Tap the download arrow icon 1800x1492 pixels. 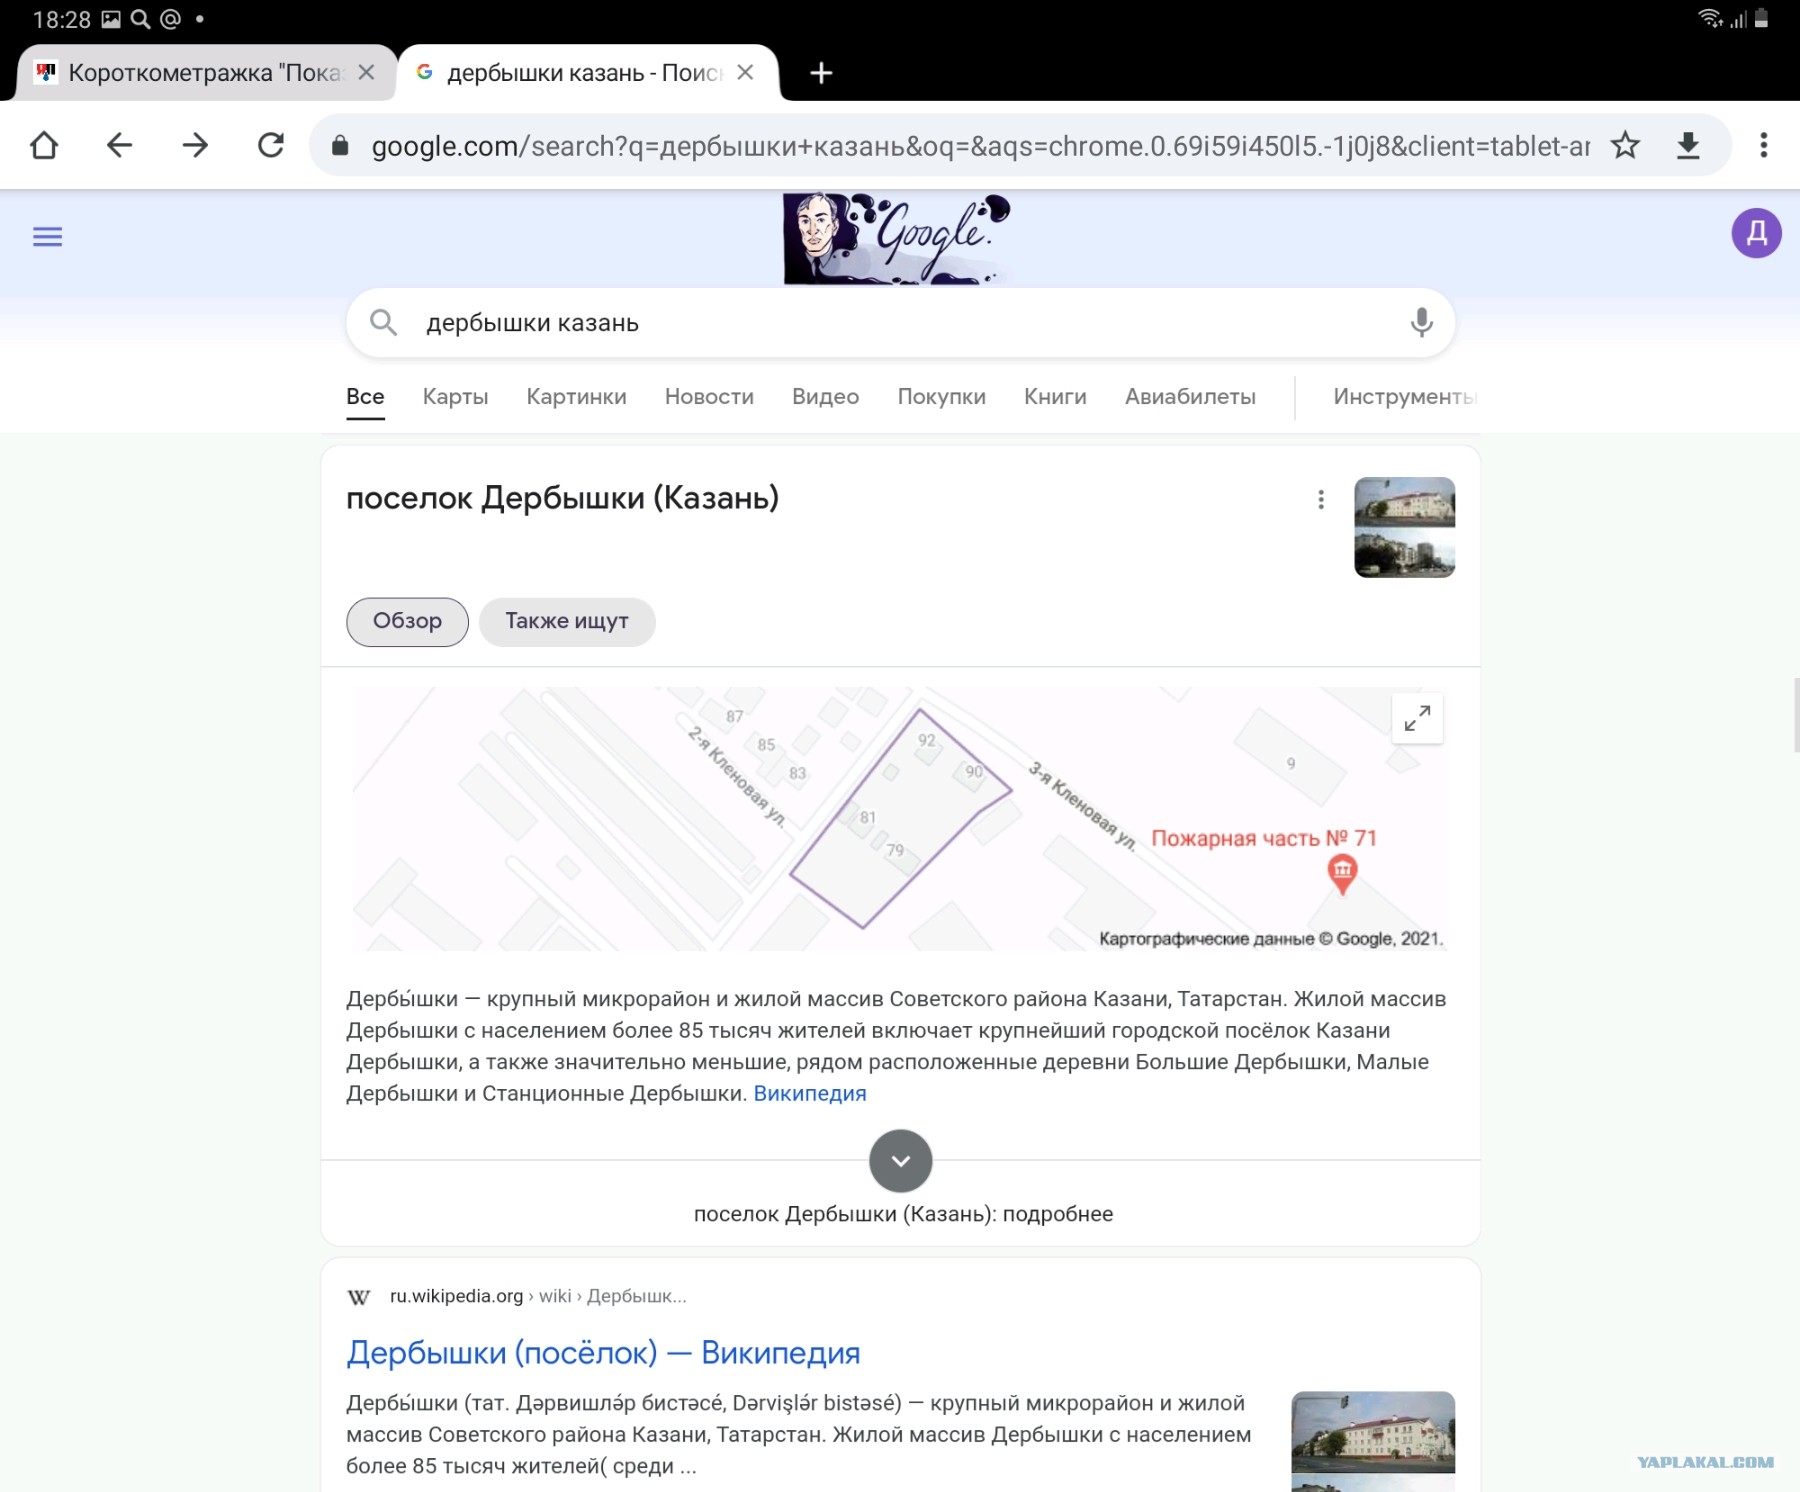tap(1688, 146)
